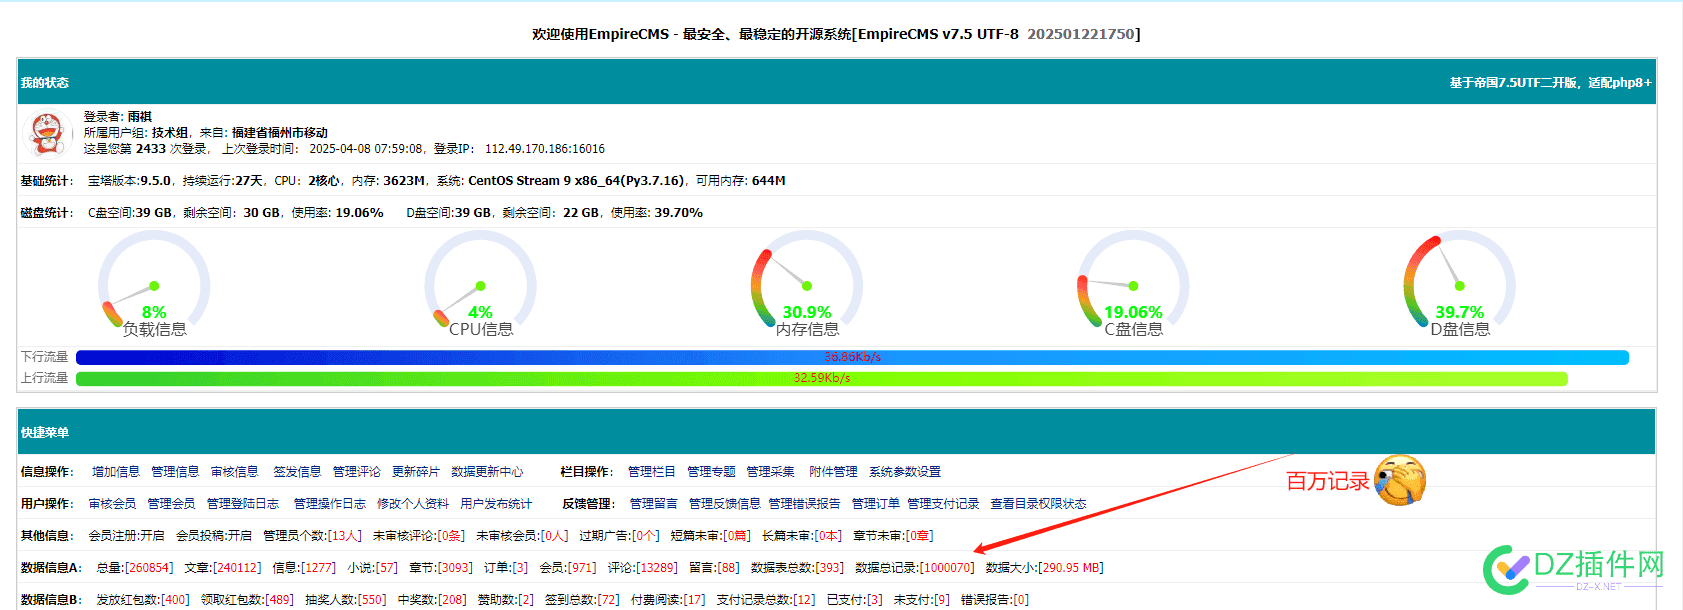Open 用户发布统计
The image size is (1683, 610).
point(496,504)
